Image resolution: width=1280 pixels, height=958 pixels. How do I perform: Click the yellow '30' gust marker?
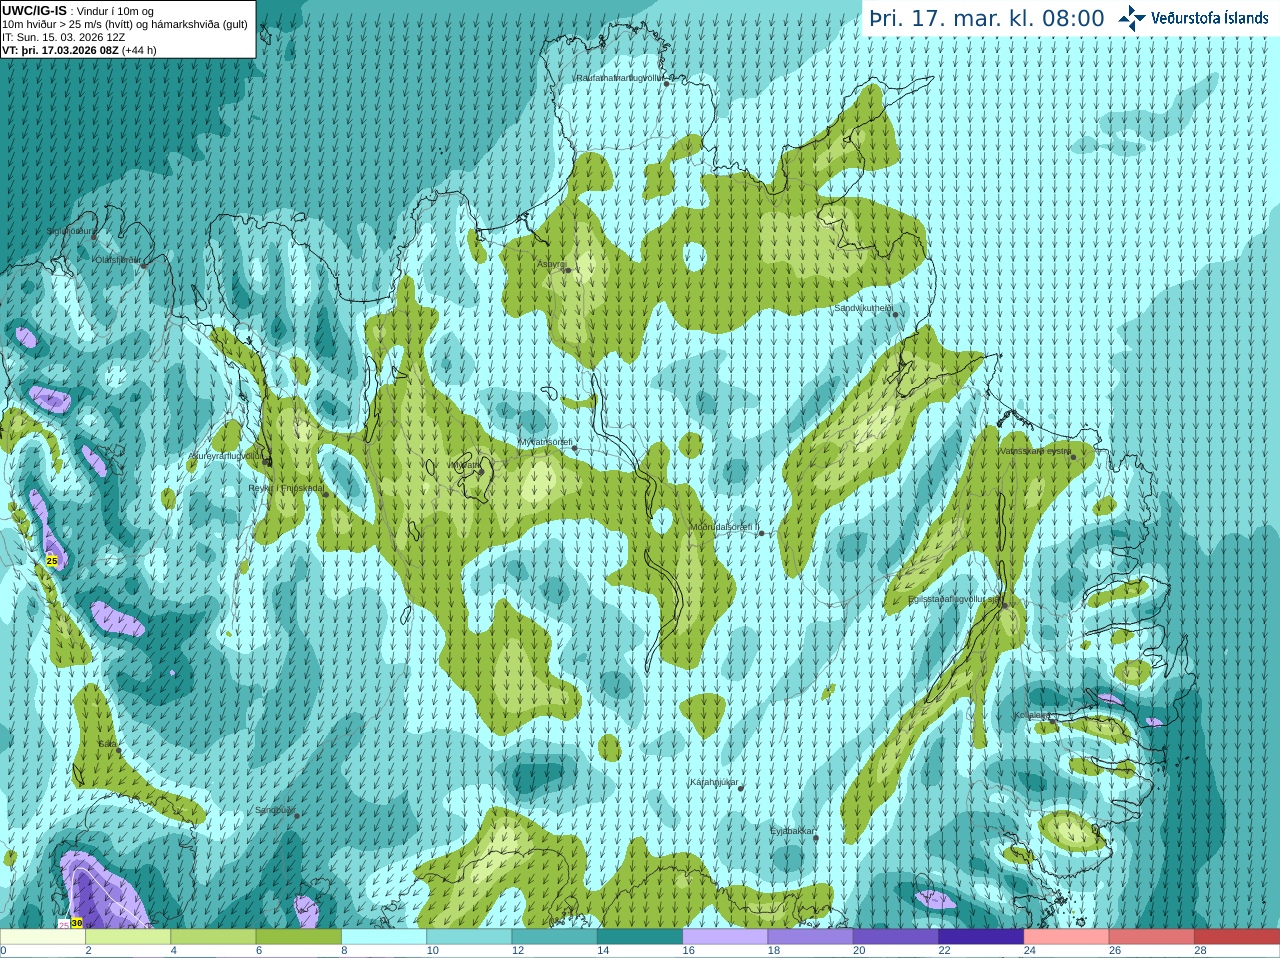77,923
